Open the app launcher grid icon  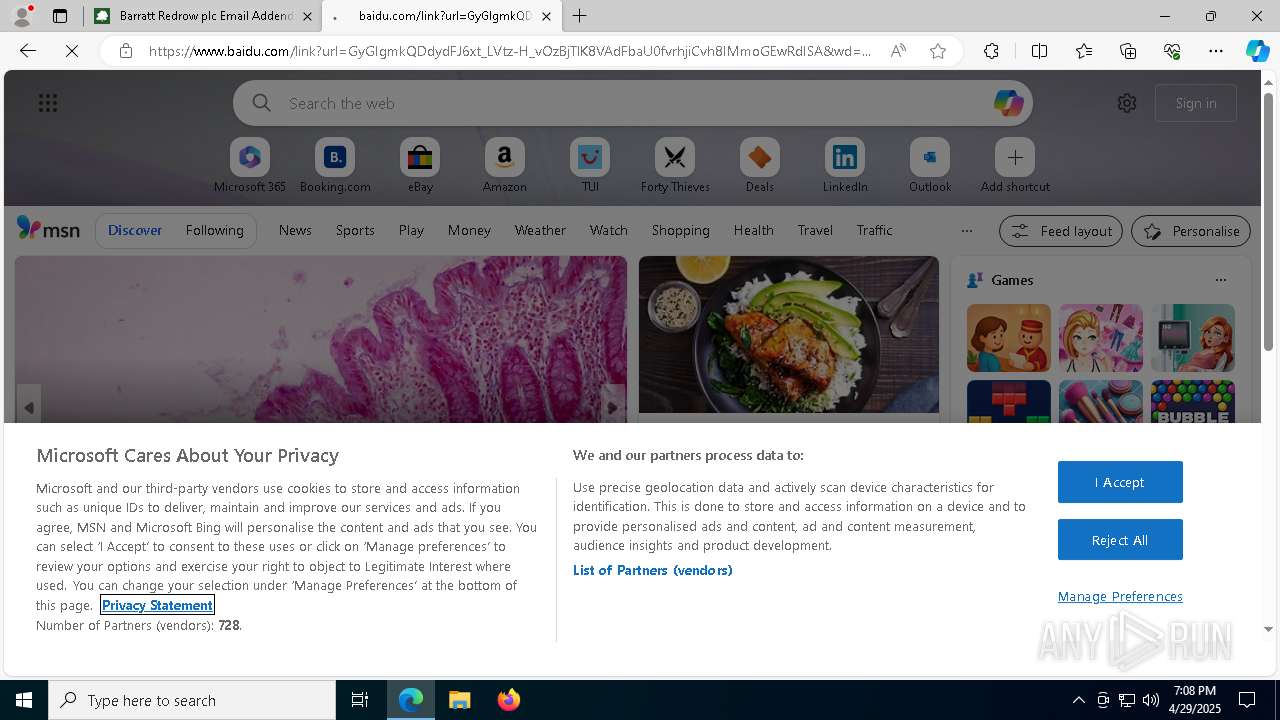(48, 103)
